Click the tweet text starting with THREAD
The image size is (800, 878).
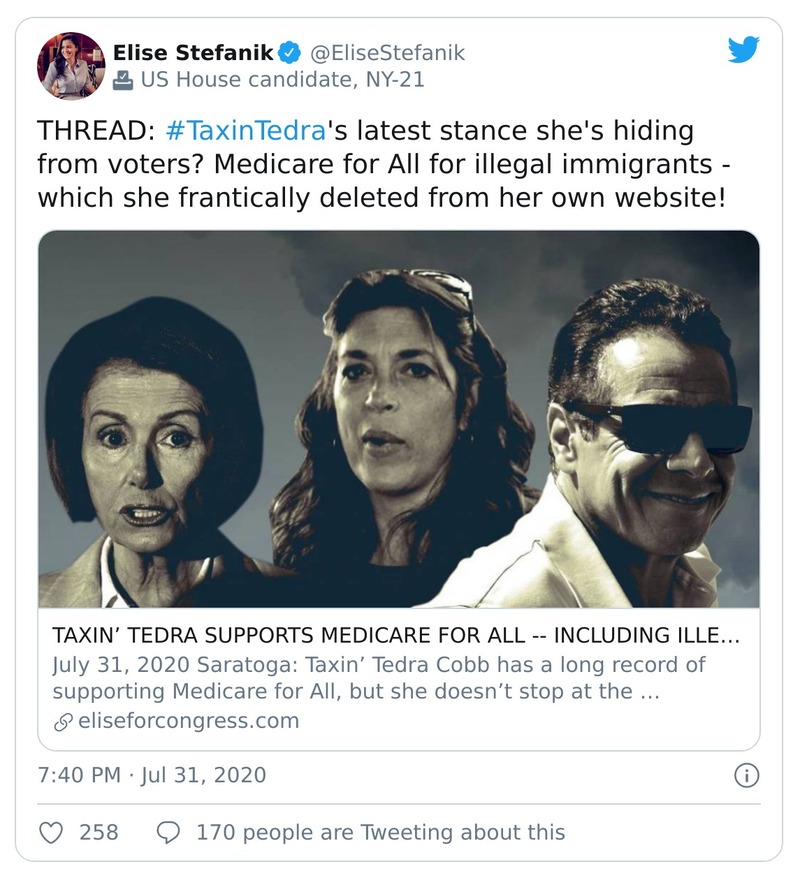(380, 164)
